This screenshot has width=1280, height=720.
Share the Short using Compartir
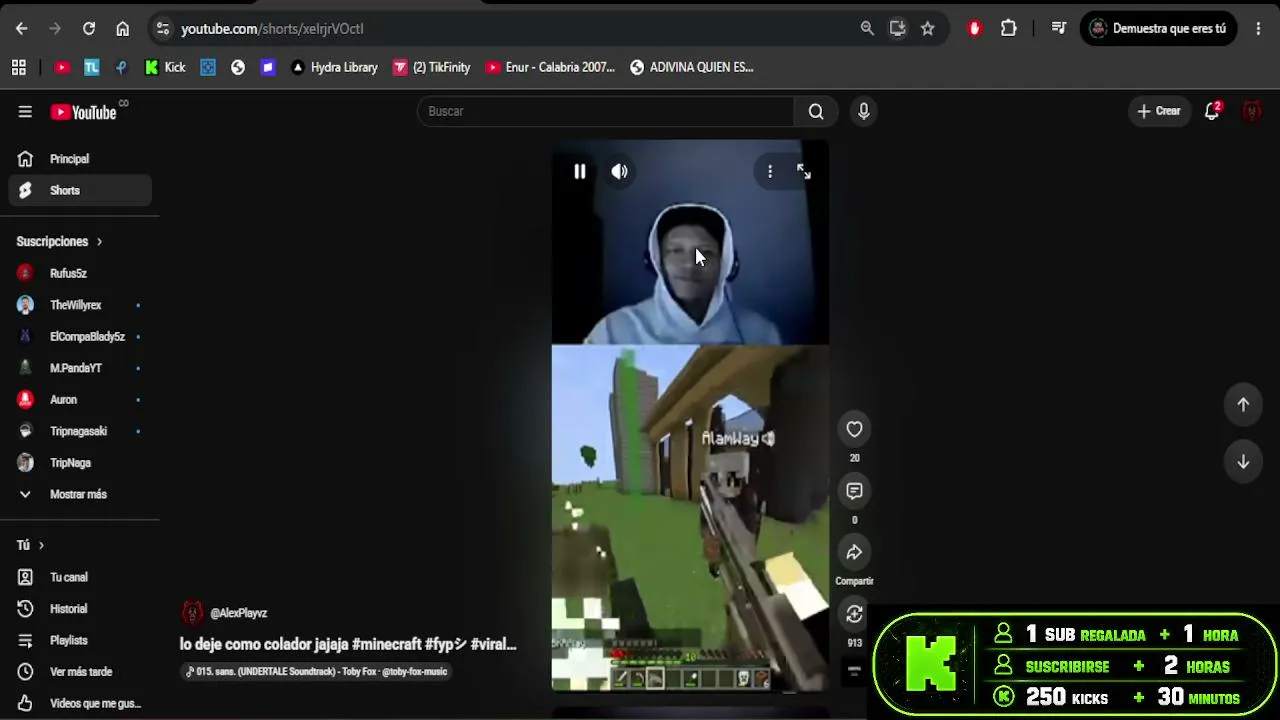(854, 553)
